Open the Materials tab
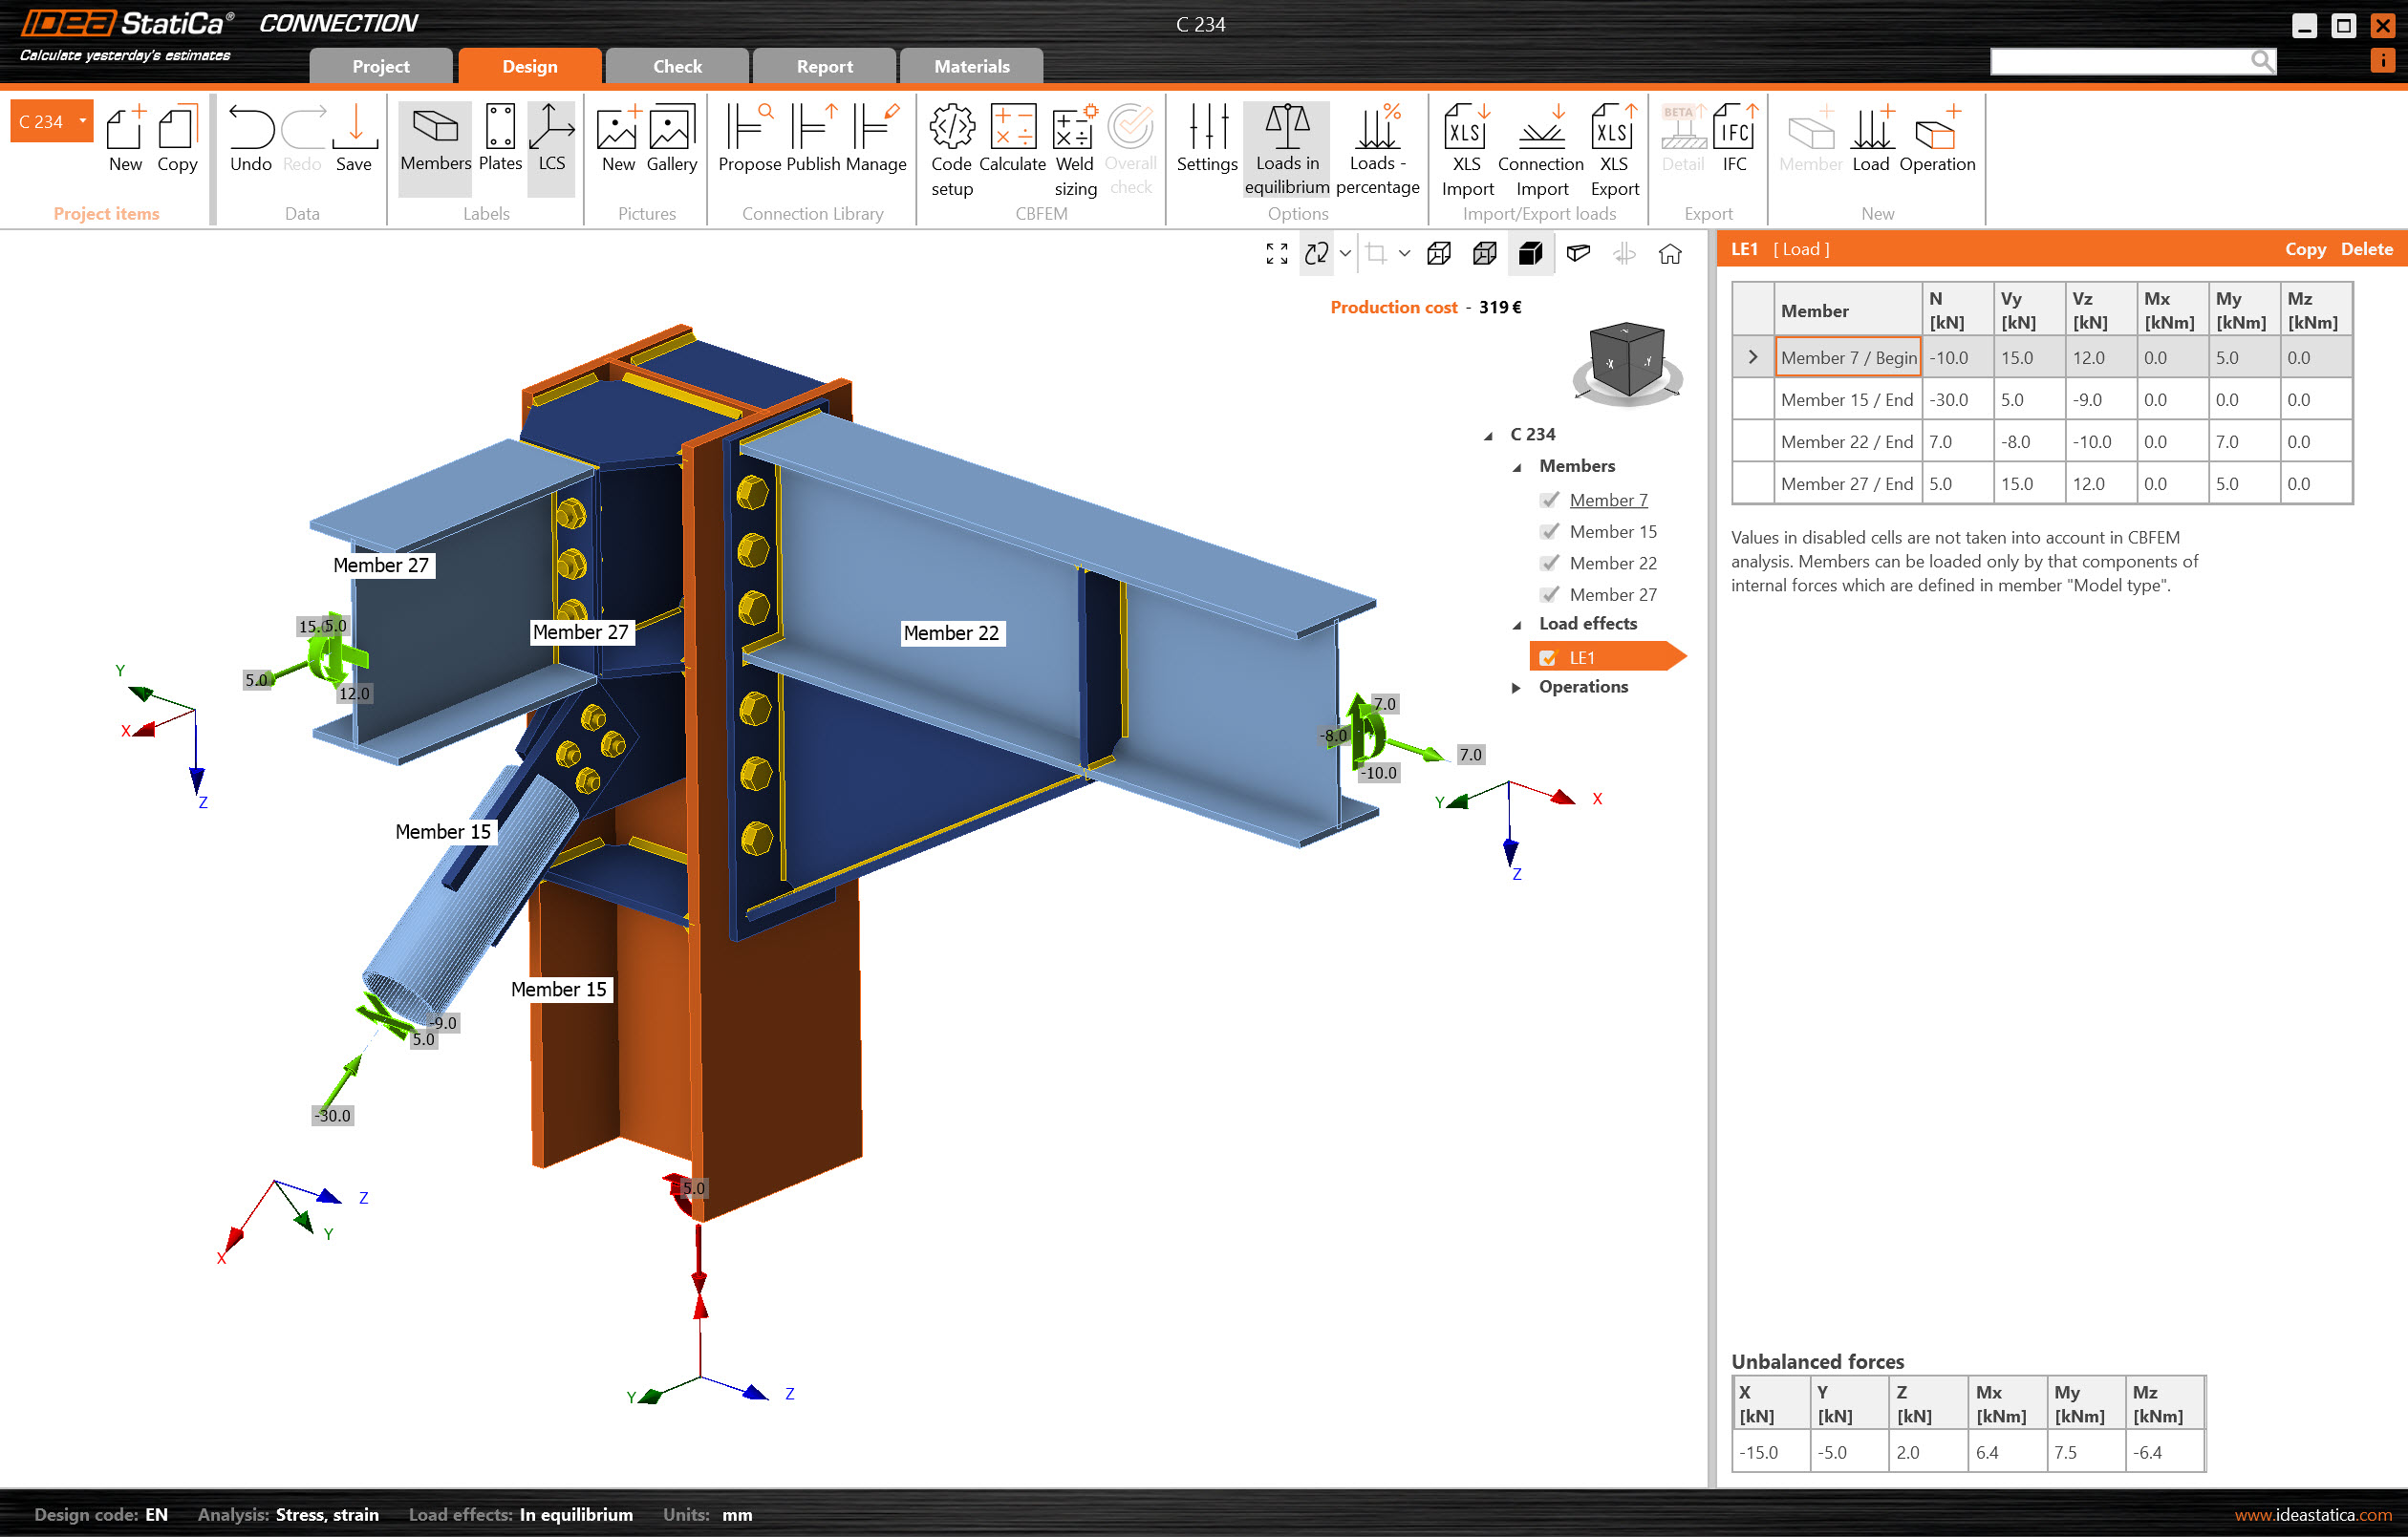 (971, 67)
